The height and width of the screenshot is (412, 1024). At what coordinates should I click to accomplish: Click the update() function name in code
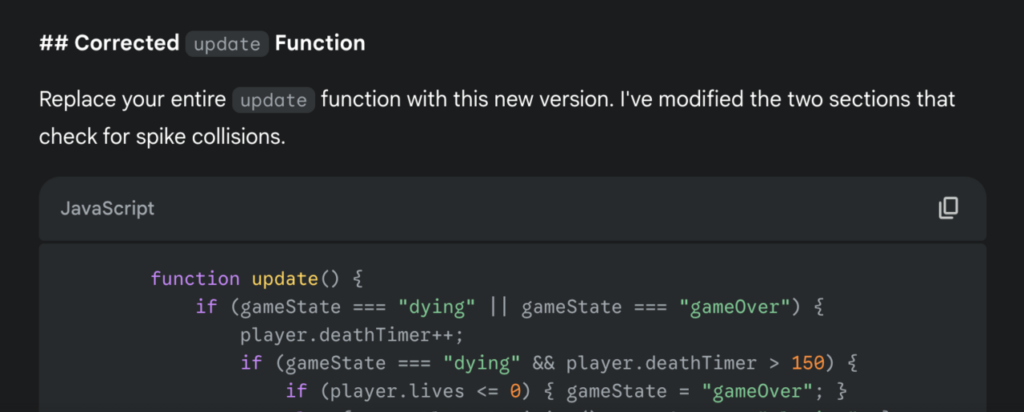(296, 279)
